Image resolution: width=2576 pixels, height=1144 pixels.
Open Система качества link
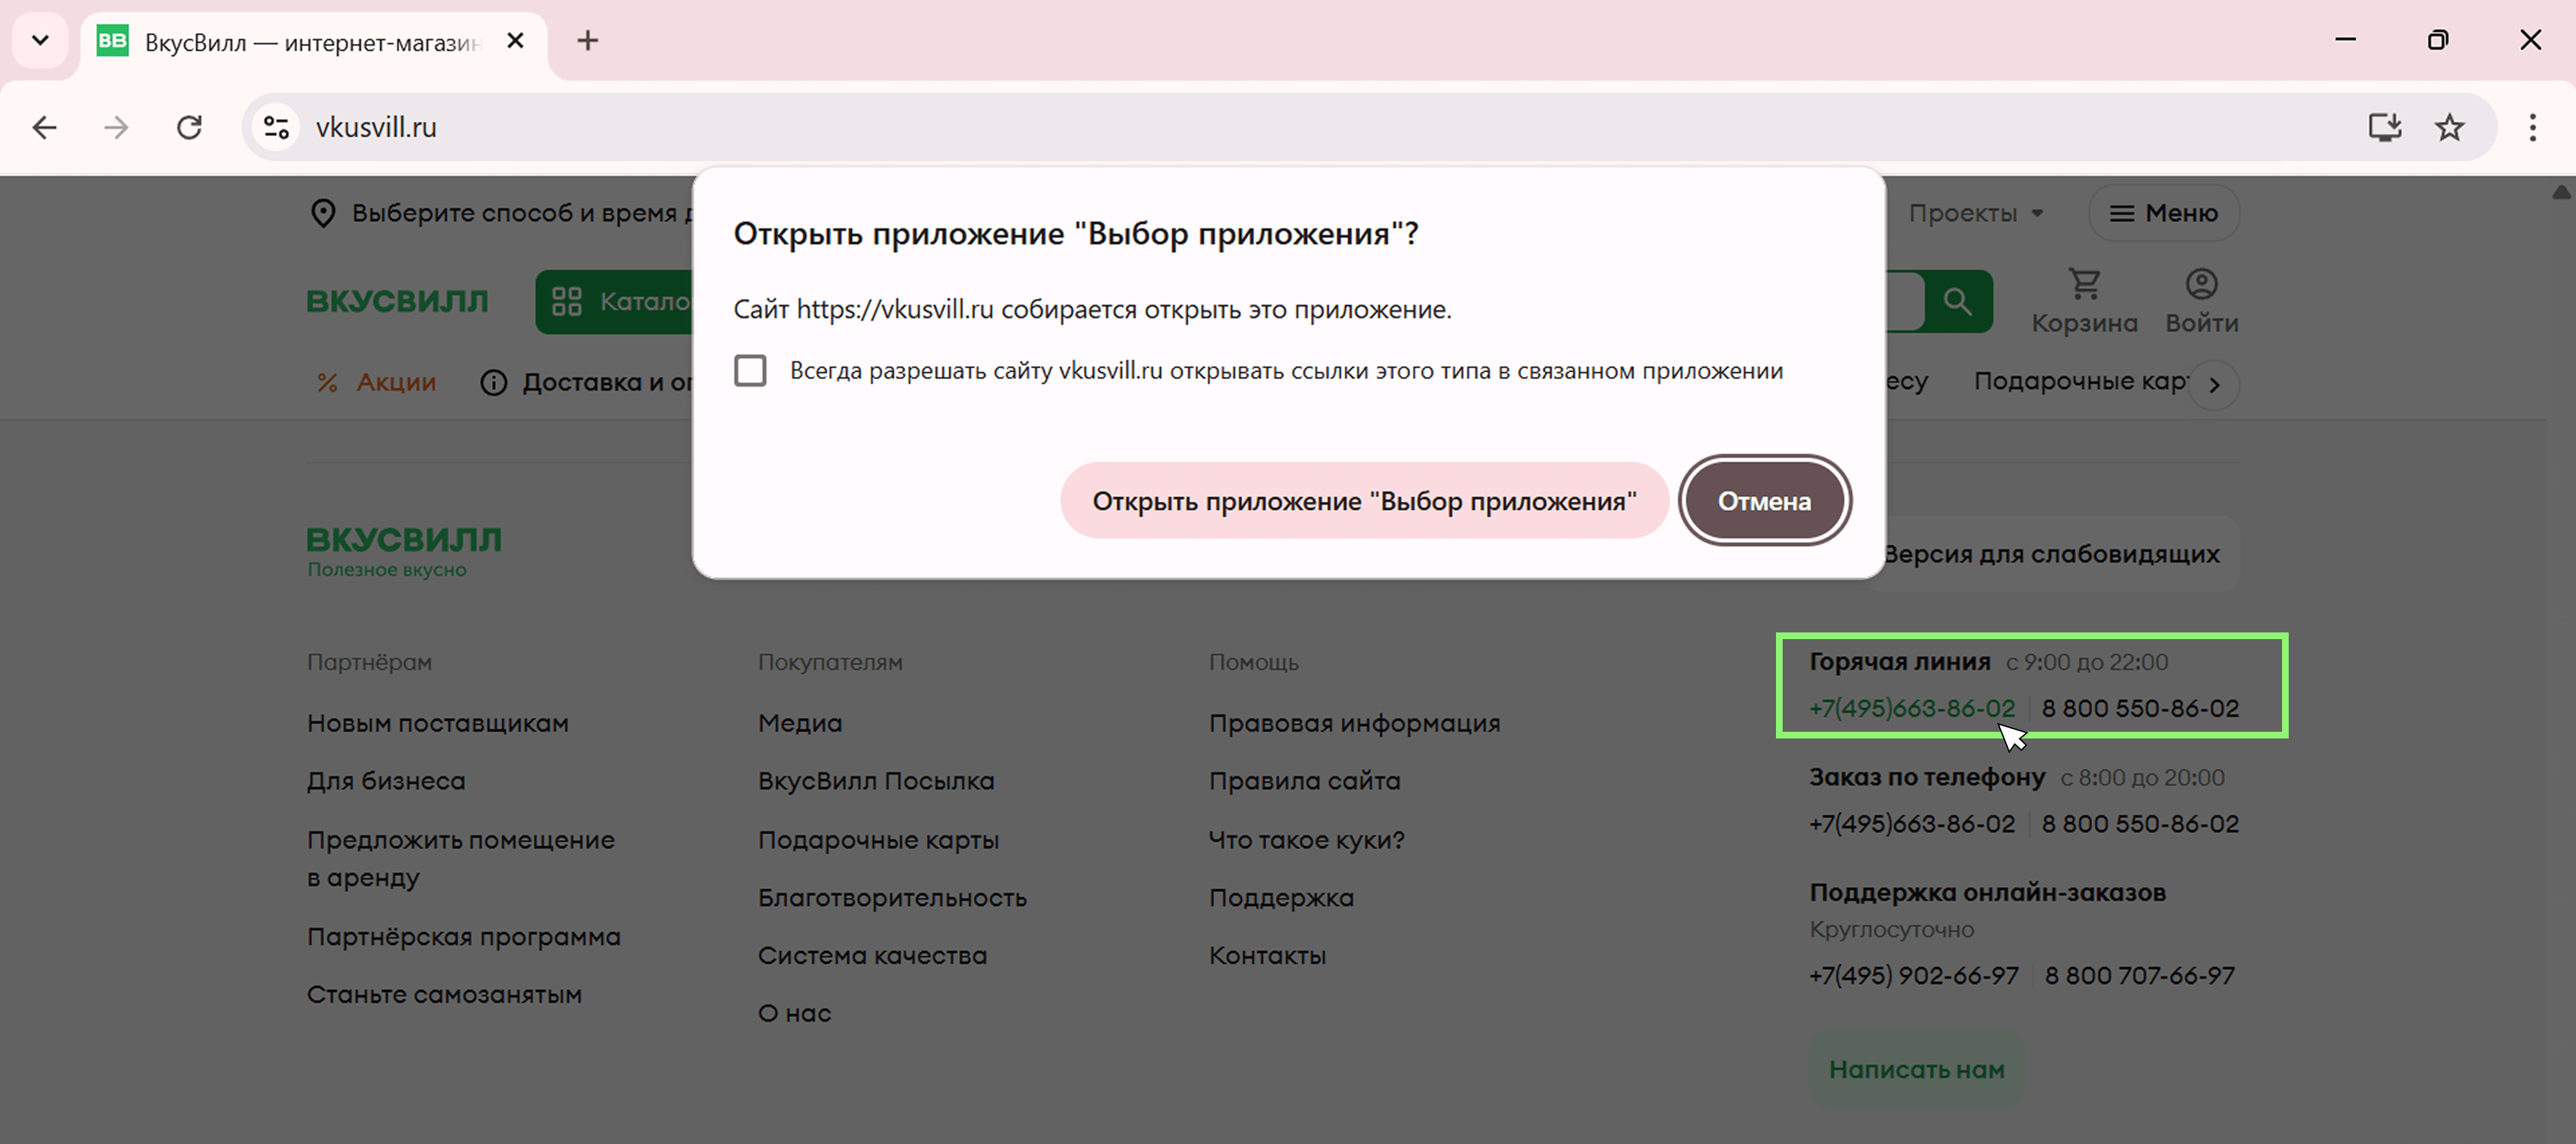click(x=872, y=956)
